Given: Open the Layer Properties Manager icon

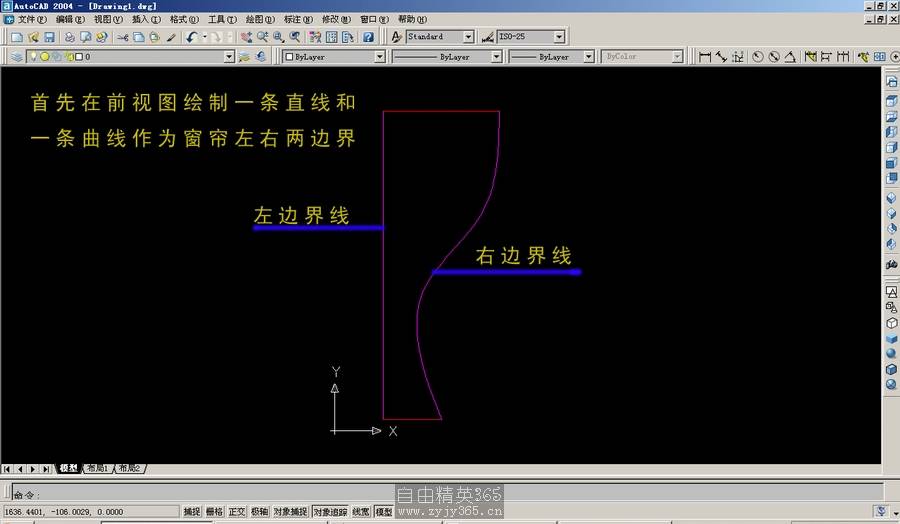Looking at the screenshot, I should pos(16,57).
